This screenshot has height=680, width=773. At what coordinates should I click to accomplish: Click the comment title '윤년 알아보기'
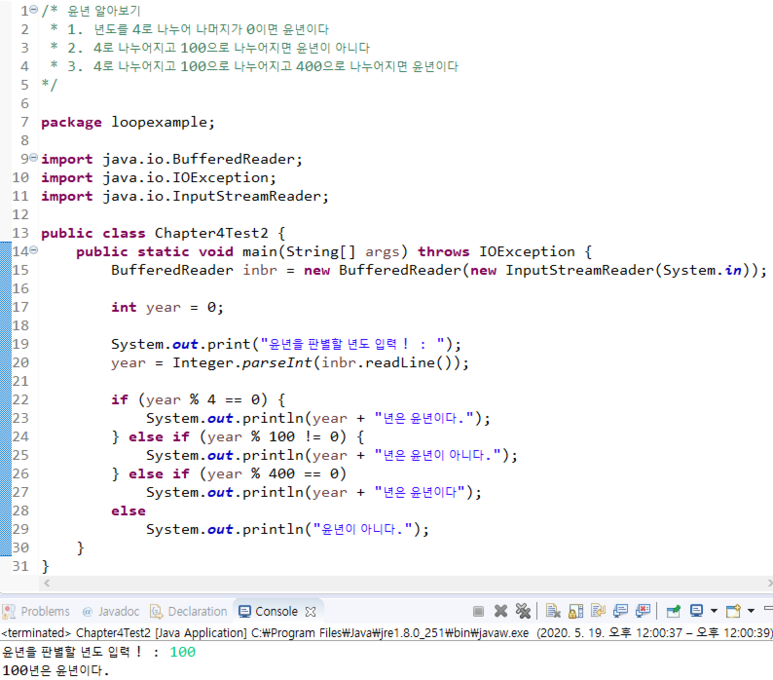coord(104,10)
